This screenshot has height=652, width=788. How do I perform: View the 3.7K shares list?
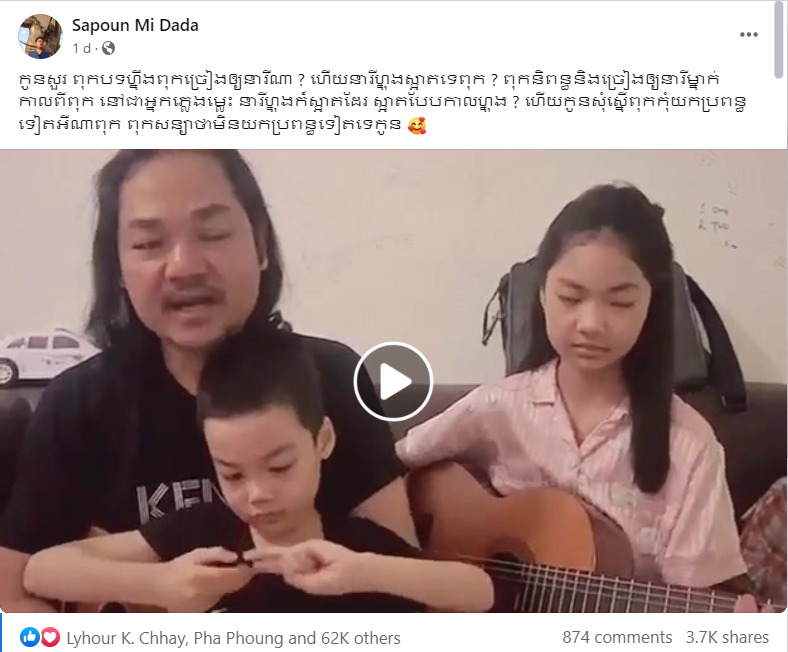pos(727,637)
